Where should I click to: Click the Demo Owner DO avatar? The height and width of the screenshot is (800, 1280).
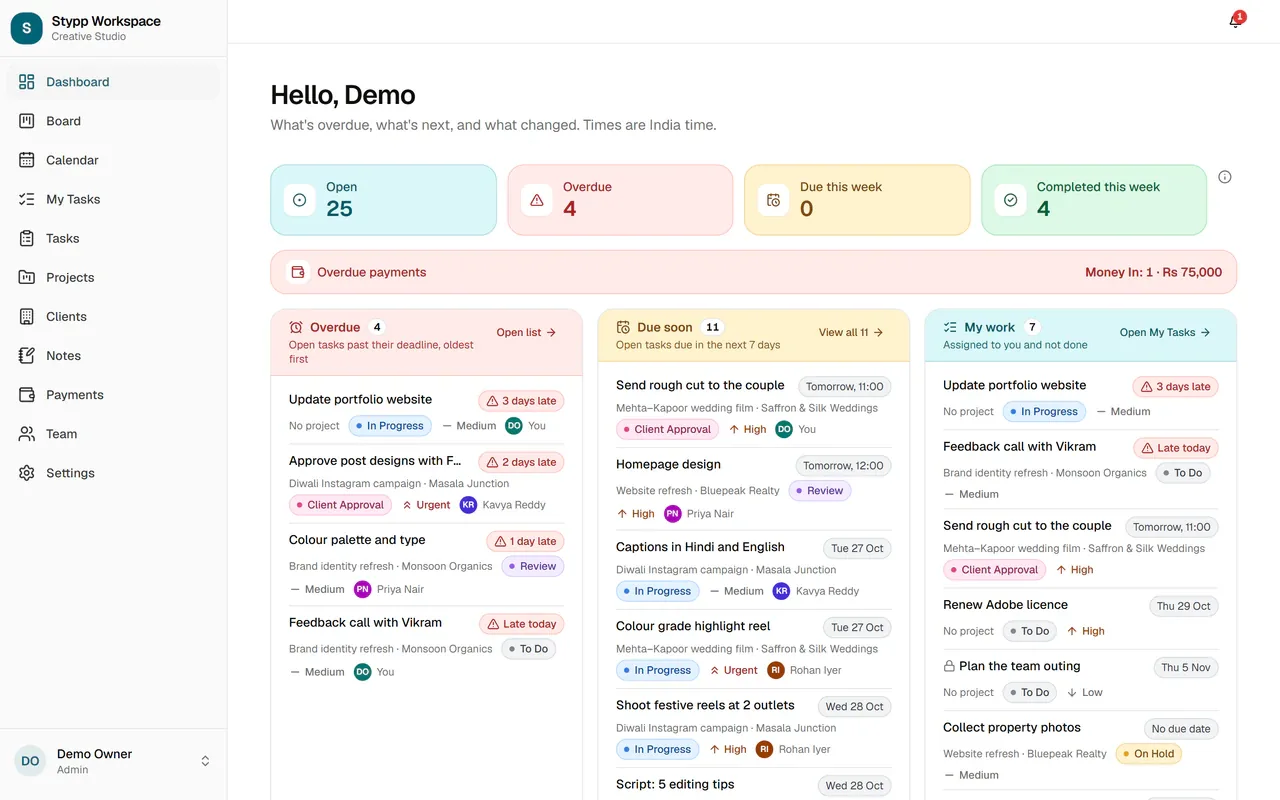pyautogui.click(x=31, y=761)
